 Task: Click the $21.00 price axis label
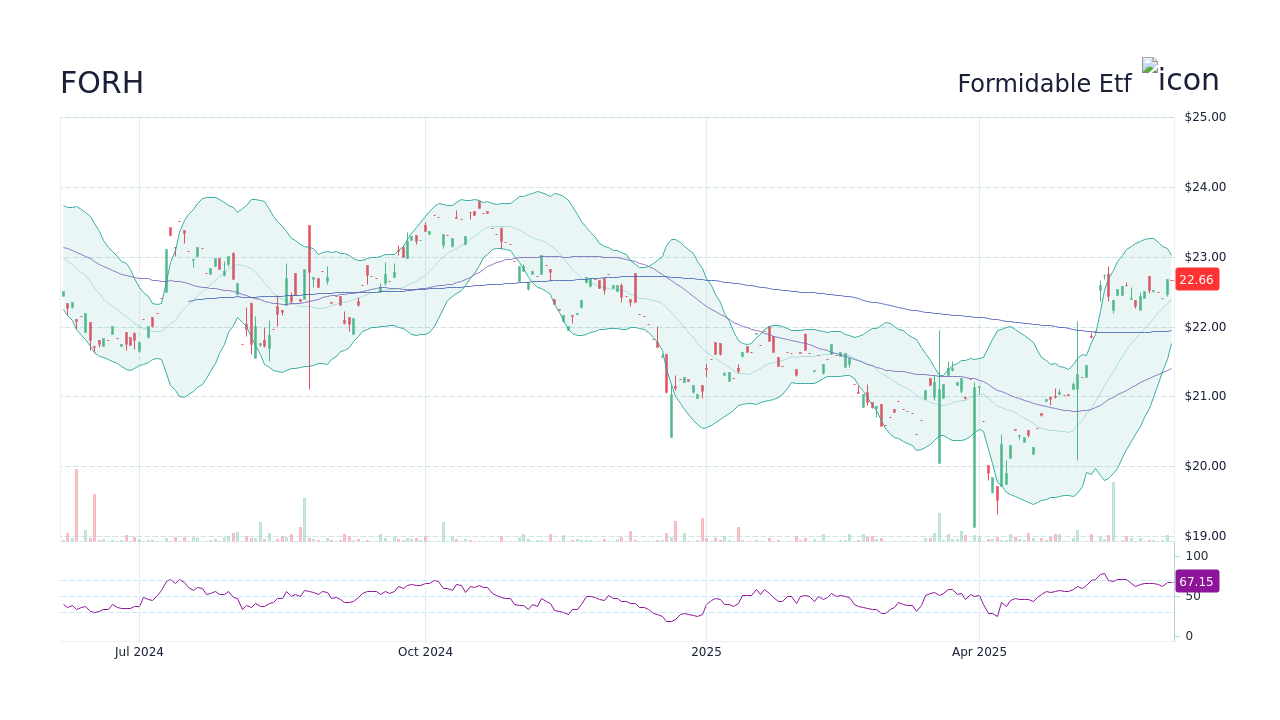coord(1205,396)
